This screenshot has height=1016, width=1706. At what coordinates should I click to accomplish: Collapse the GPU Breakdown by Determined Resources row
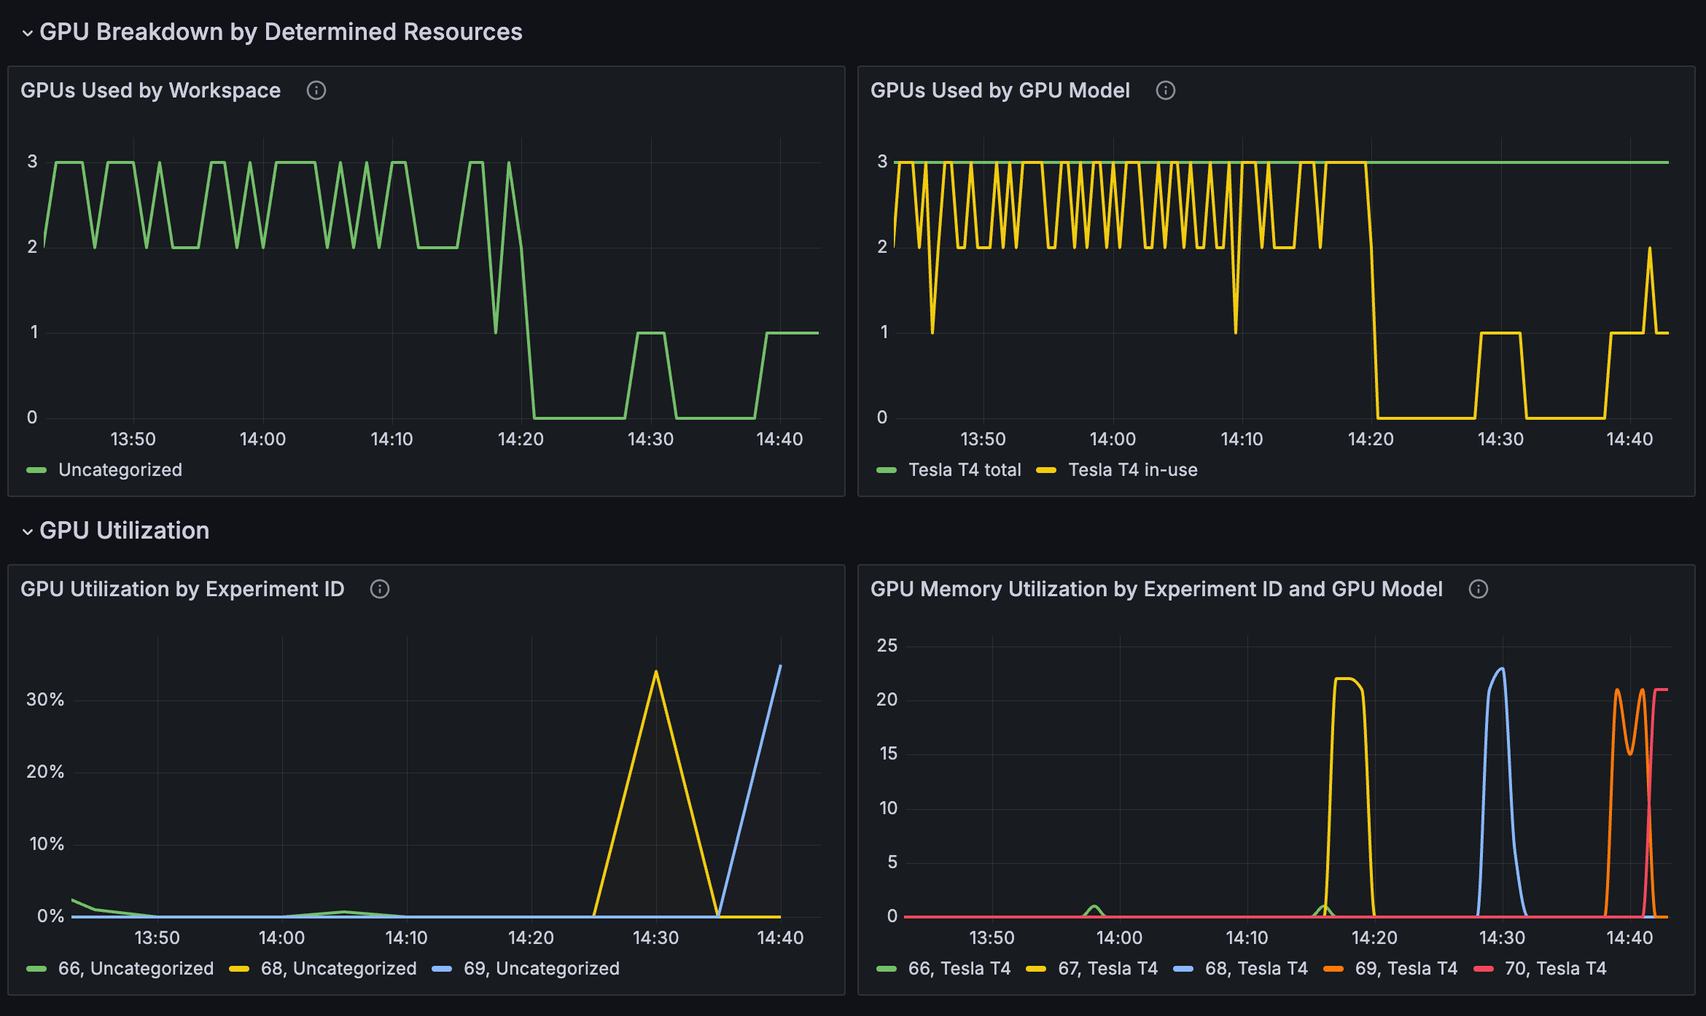[x=27, y=33]
